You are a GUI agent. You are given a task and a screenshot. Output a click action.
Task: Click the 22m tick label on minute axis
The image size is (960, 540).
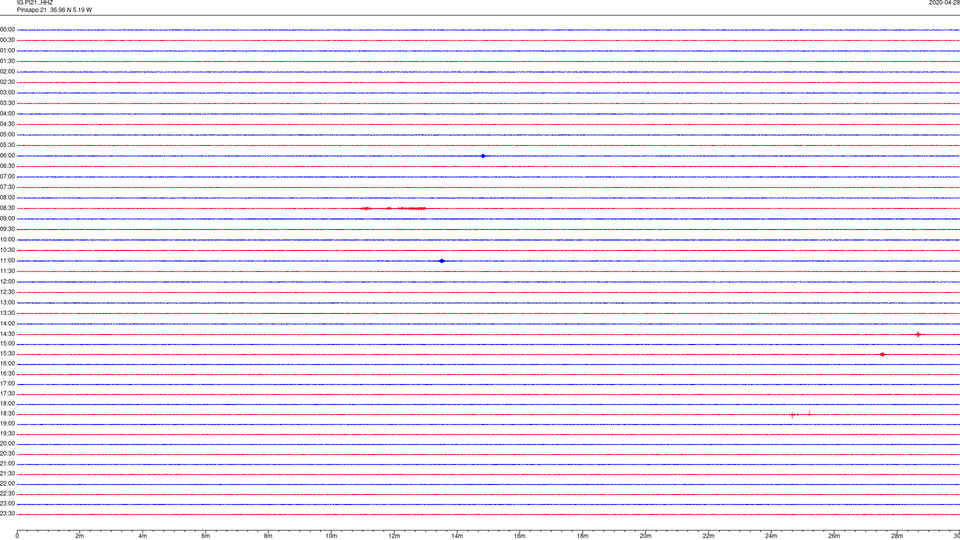708,536
